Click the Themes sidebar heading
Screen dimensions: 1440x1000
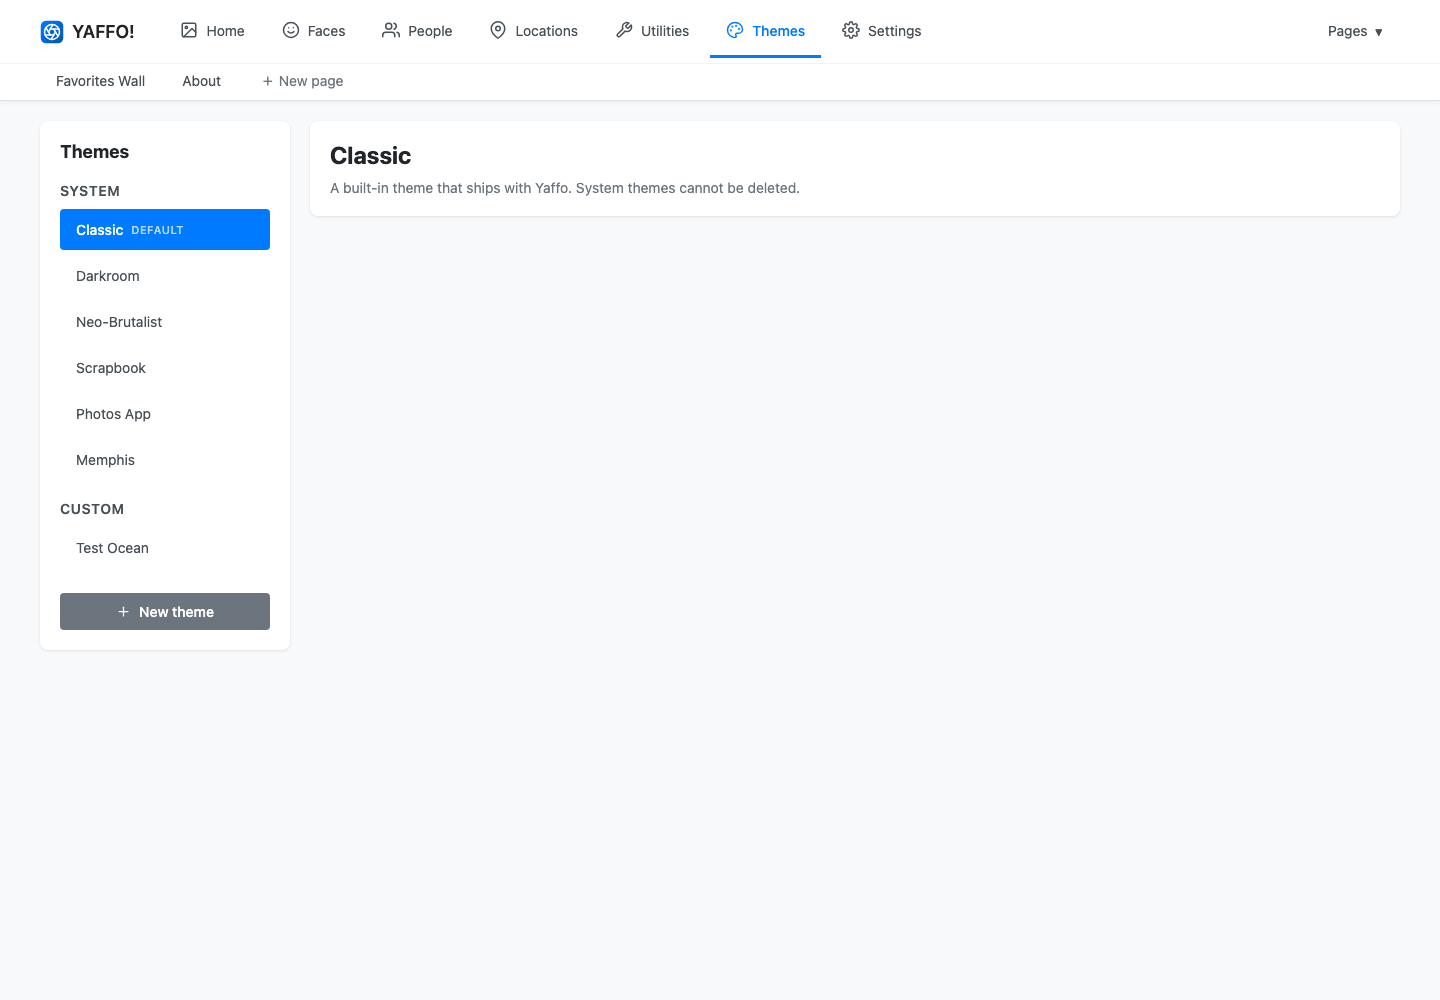(x=94, y=152)
